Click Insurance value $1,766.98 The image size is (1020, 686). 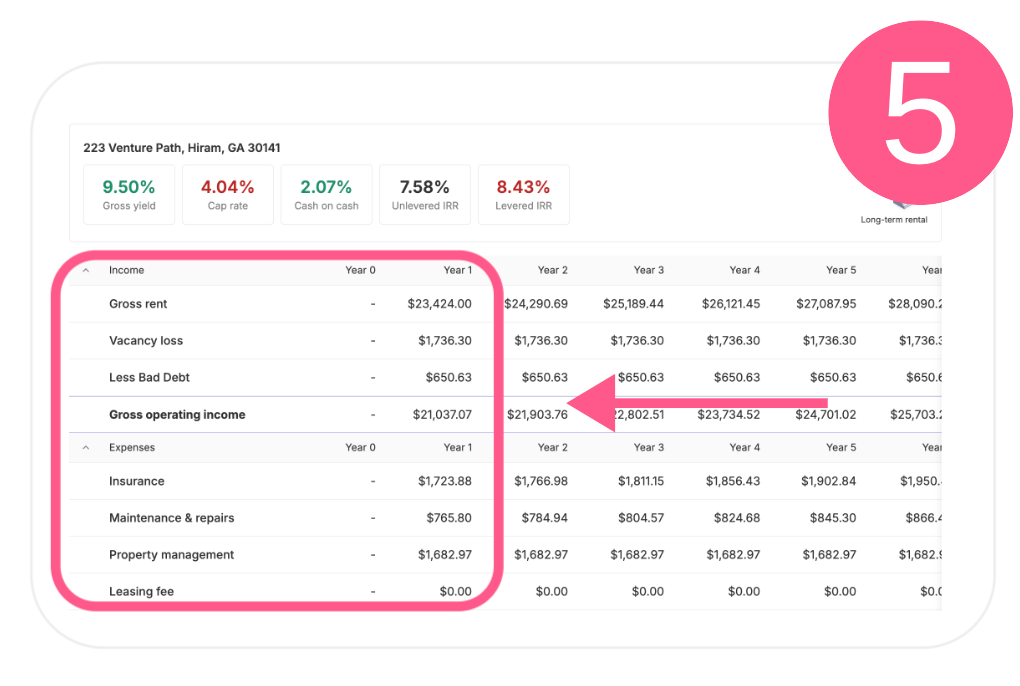541,481
